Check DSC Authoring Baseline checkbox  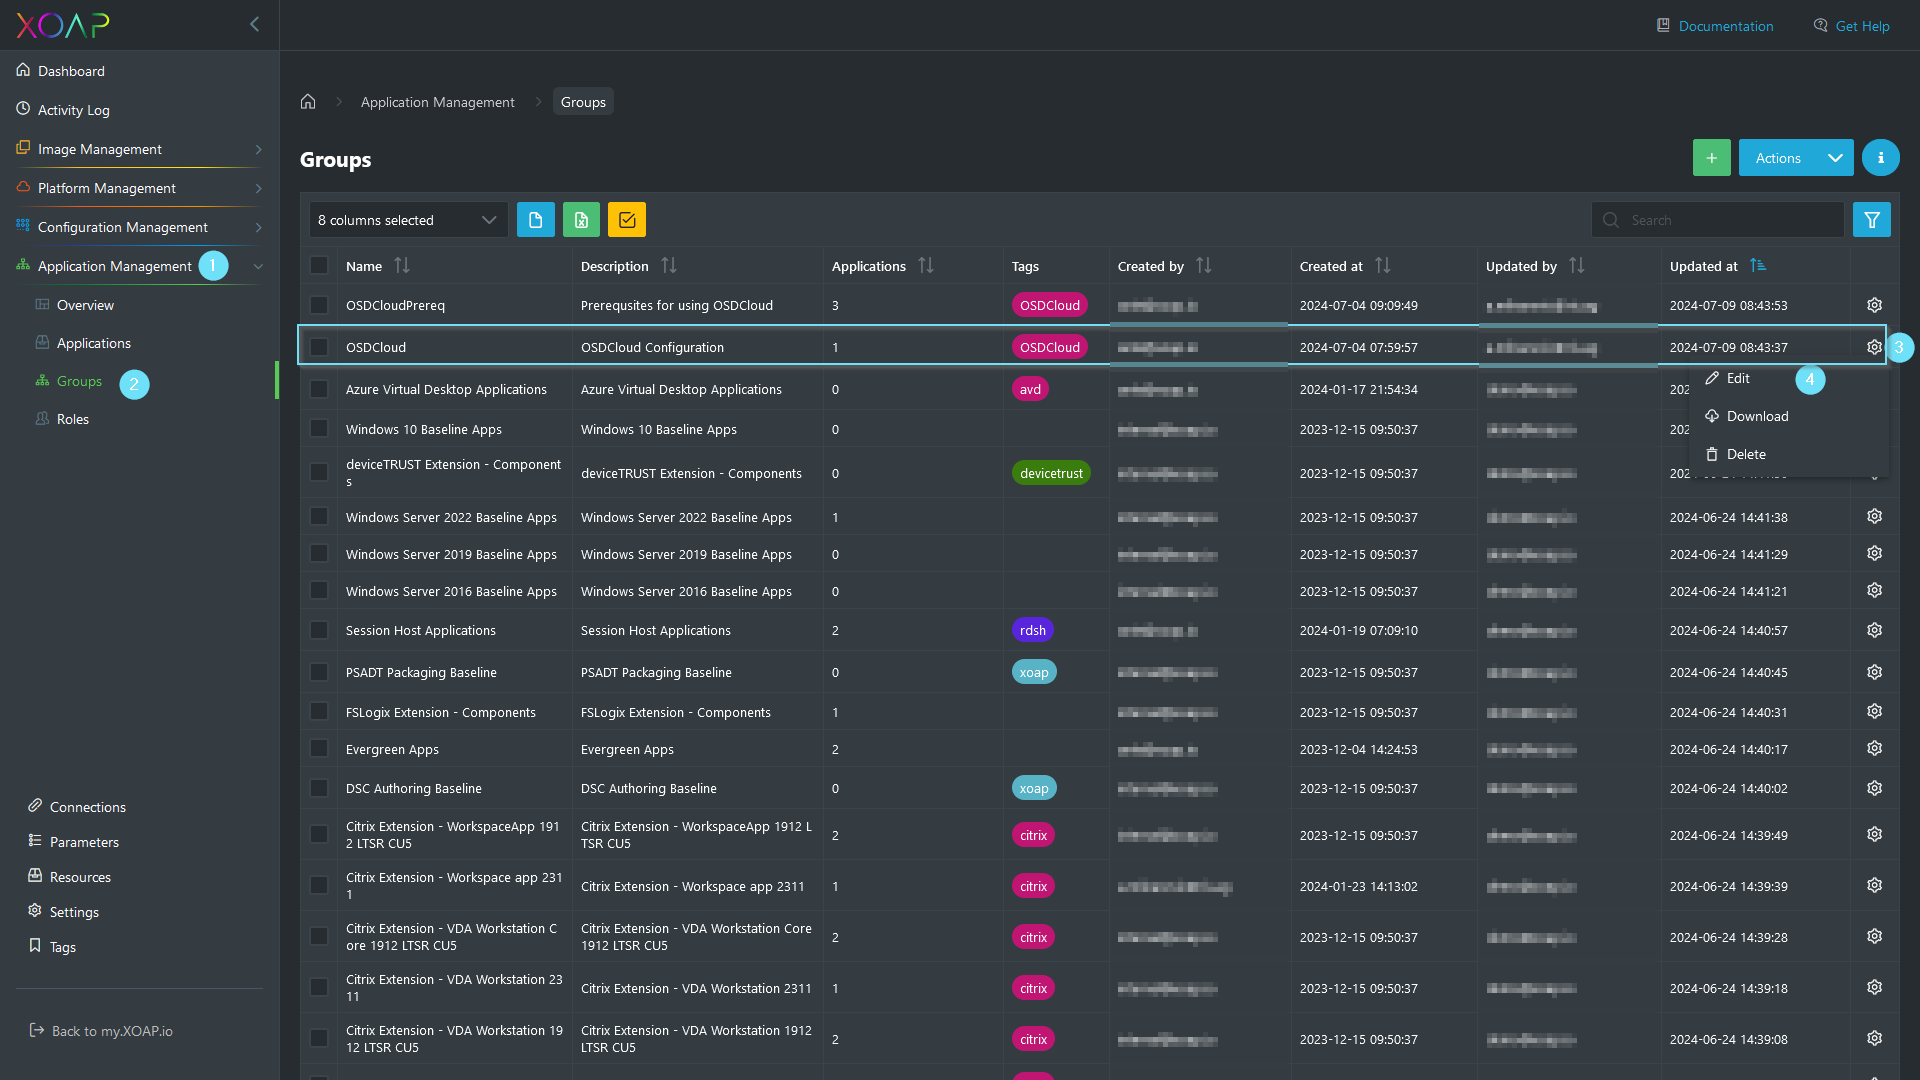pyautogui.click(x=319, y=788)
